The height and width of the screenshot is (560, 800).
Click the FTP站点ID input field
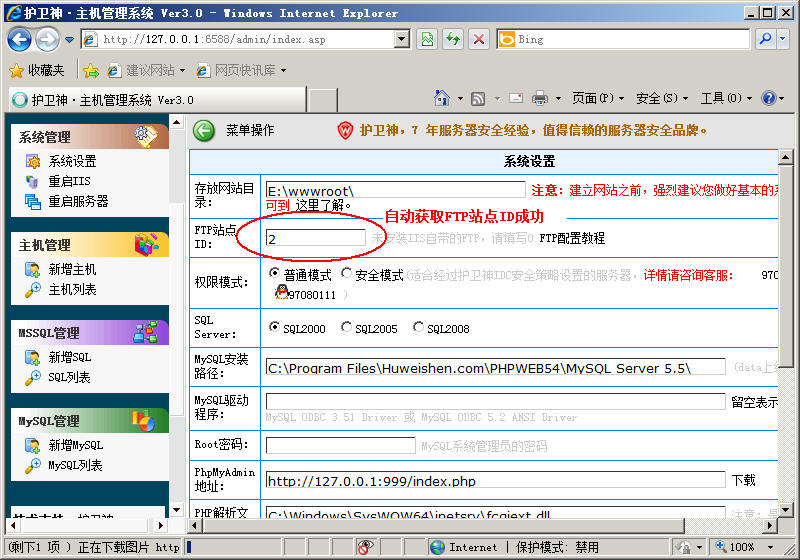(x=316, y=239)
